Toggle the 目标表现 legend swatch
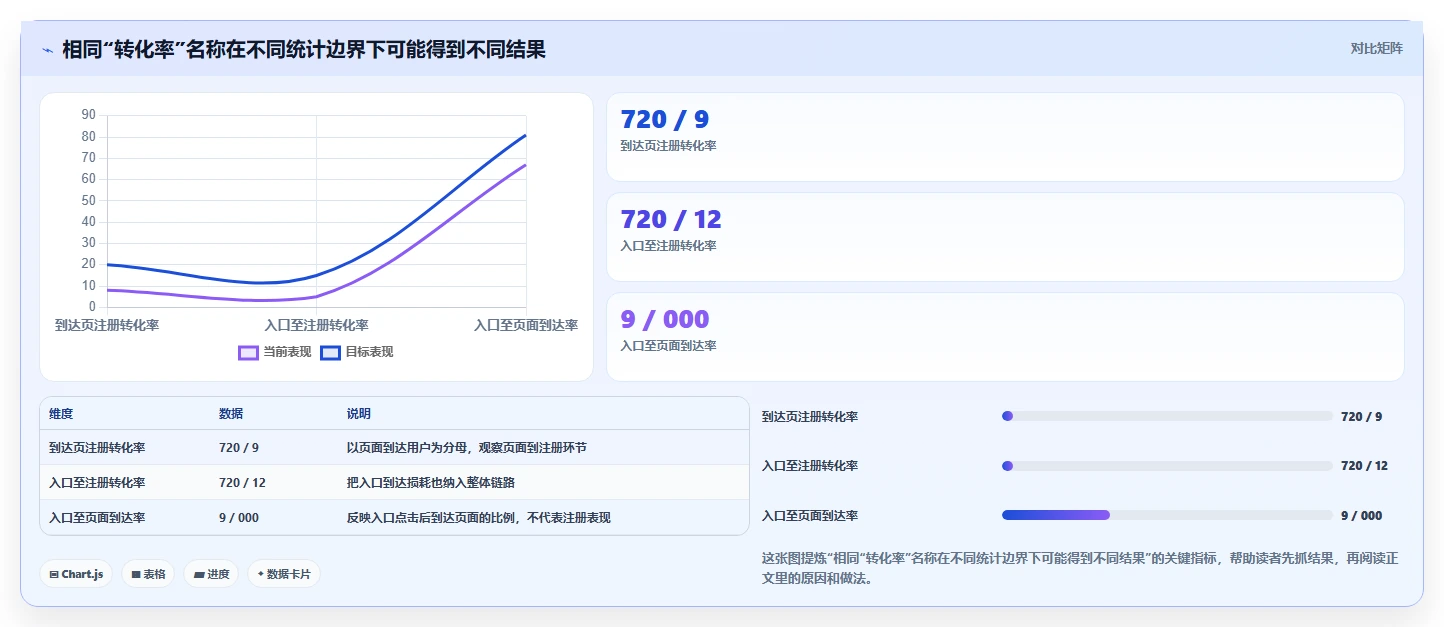Image resolution: width=1444 pixels, height=627 pixels. [331, 352]
